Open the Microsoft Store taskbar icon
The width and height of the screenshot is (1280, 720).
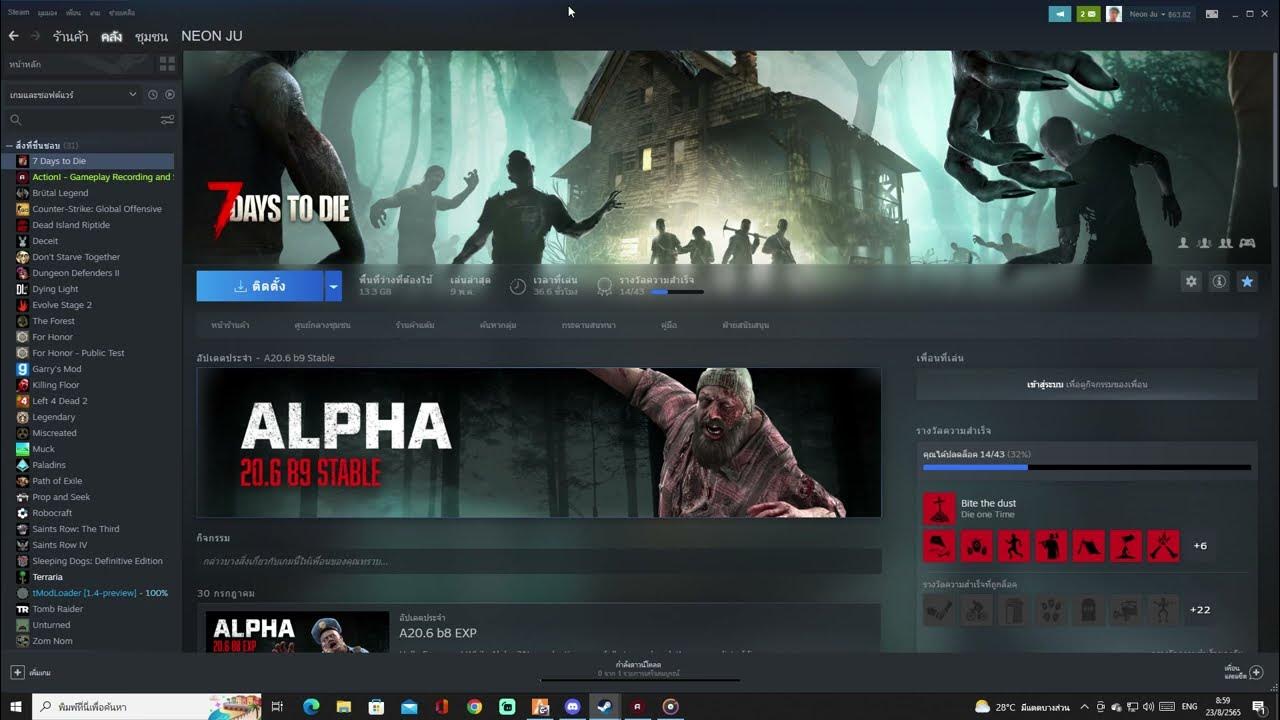pos(376,707)
